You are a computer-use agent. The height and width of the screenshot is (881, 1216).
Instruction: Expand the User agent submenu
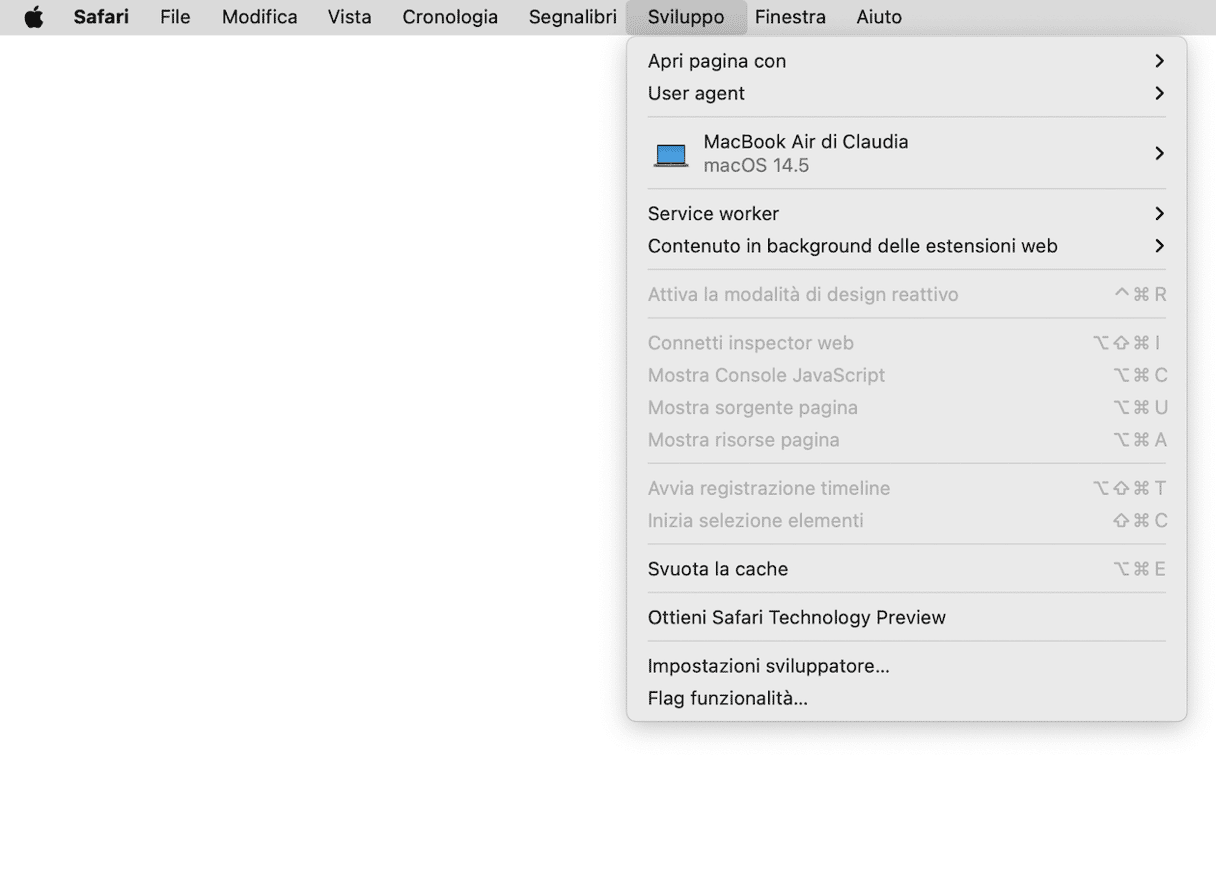[906, 93]
